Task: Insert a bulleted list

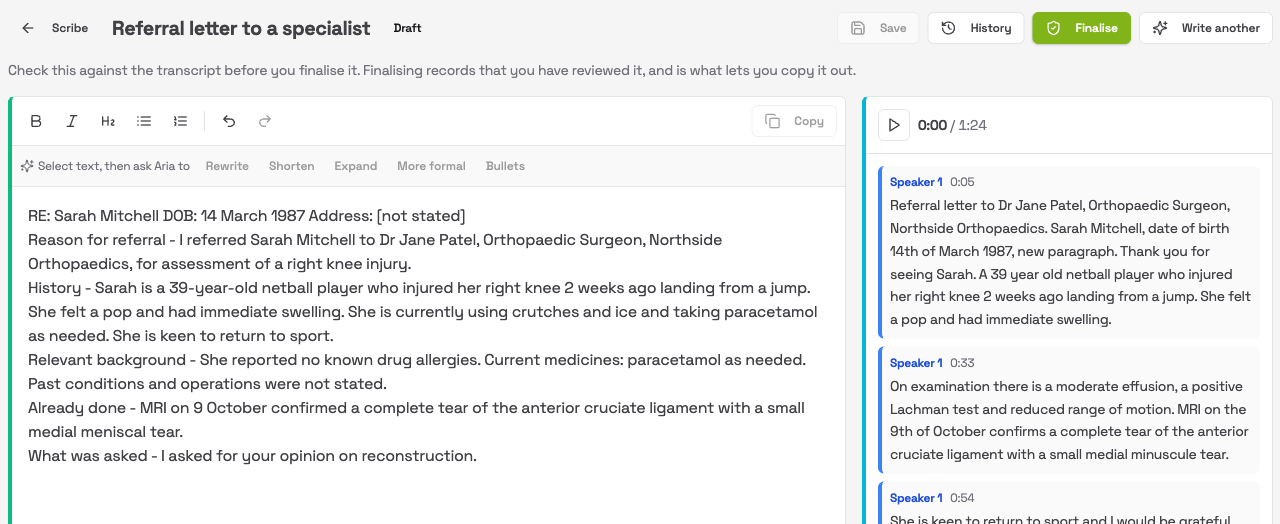Action: point(144,121)
